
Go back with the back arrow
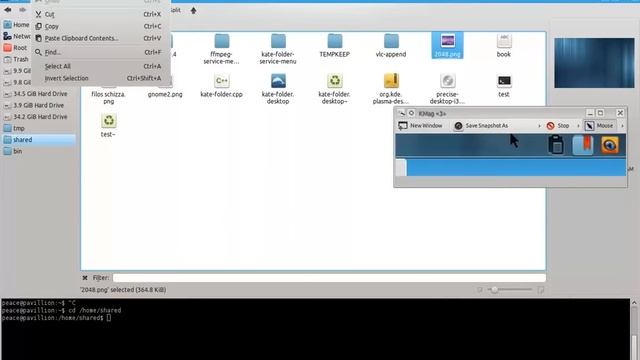tap(8, 10)
